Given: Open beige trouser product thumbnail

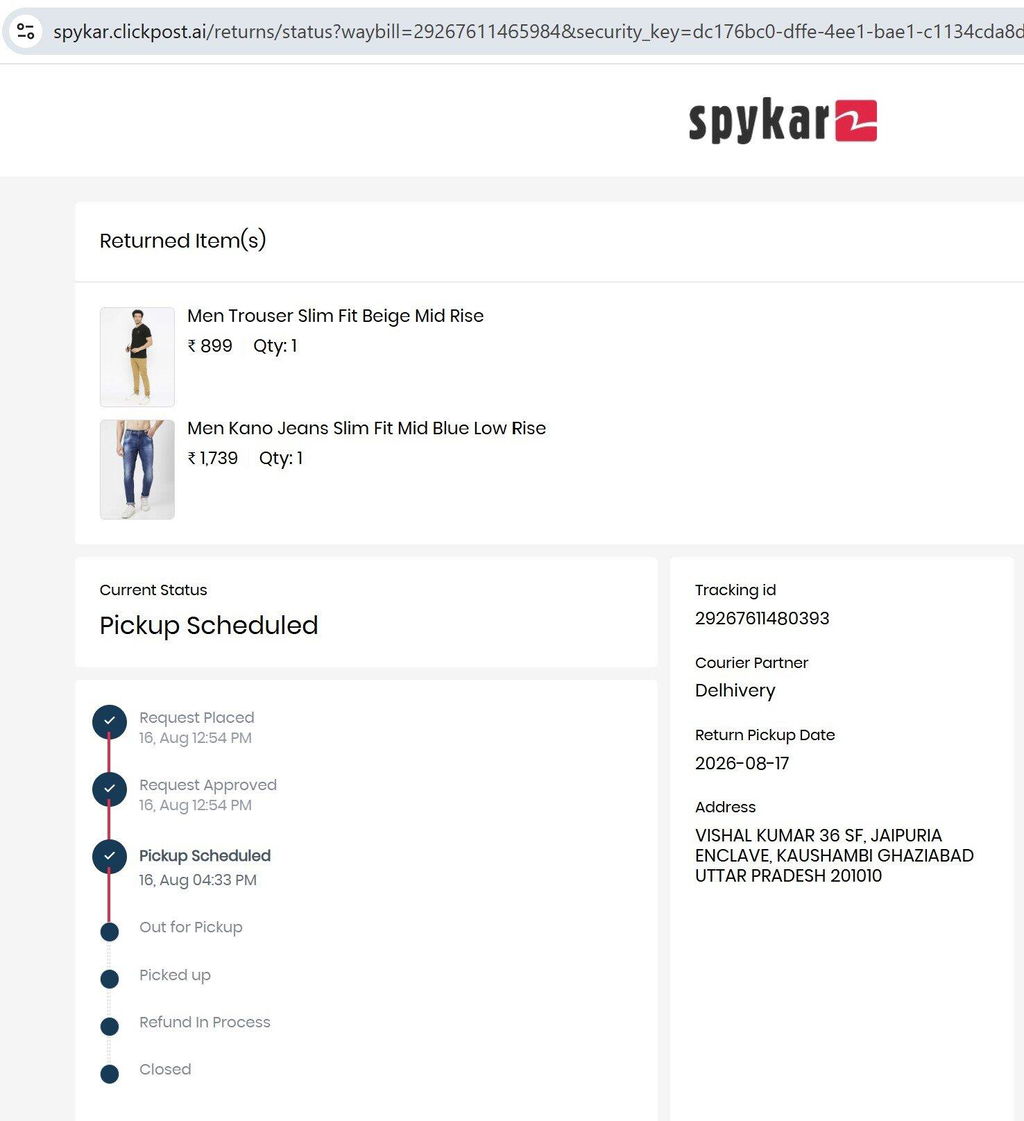Looking at the screenshot, I should (137, 357).
